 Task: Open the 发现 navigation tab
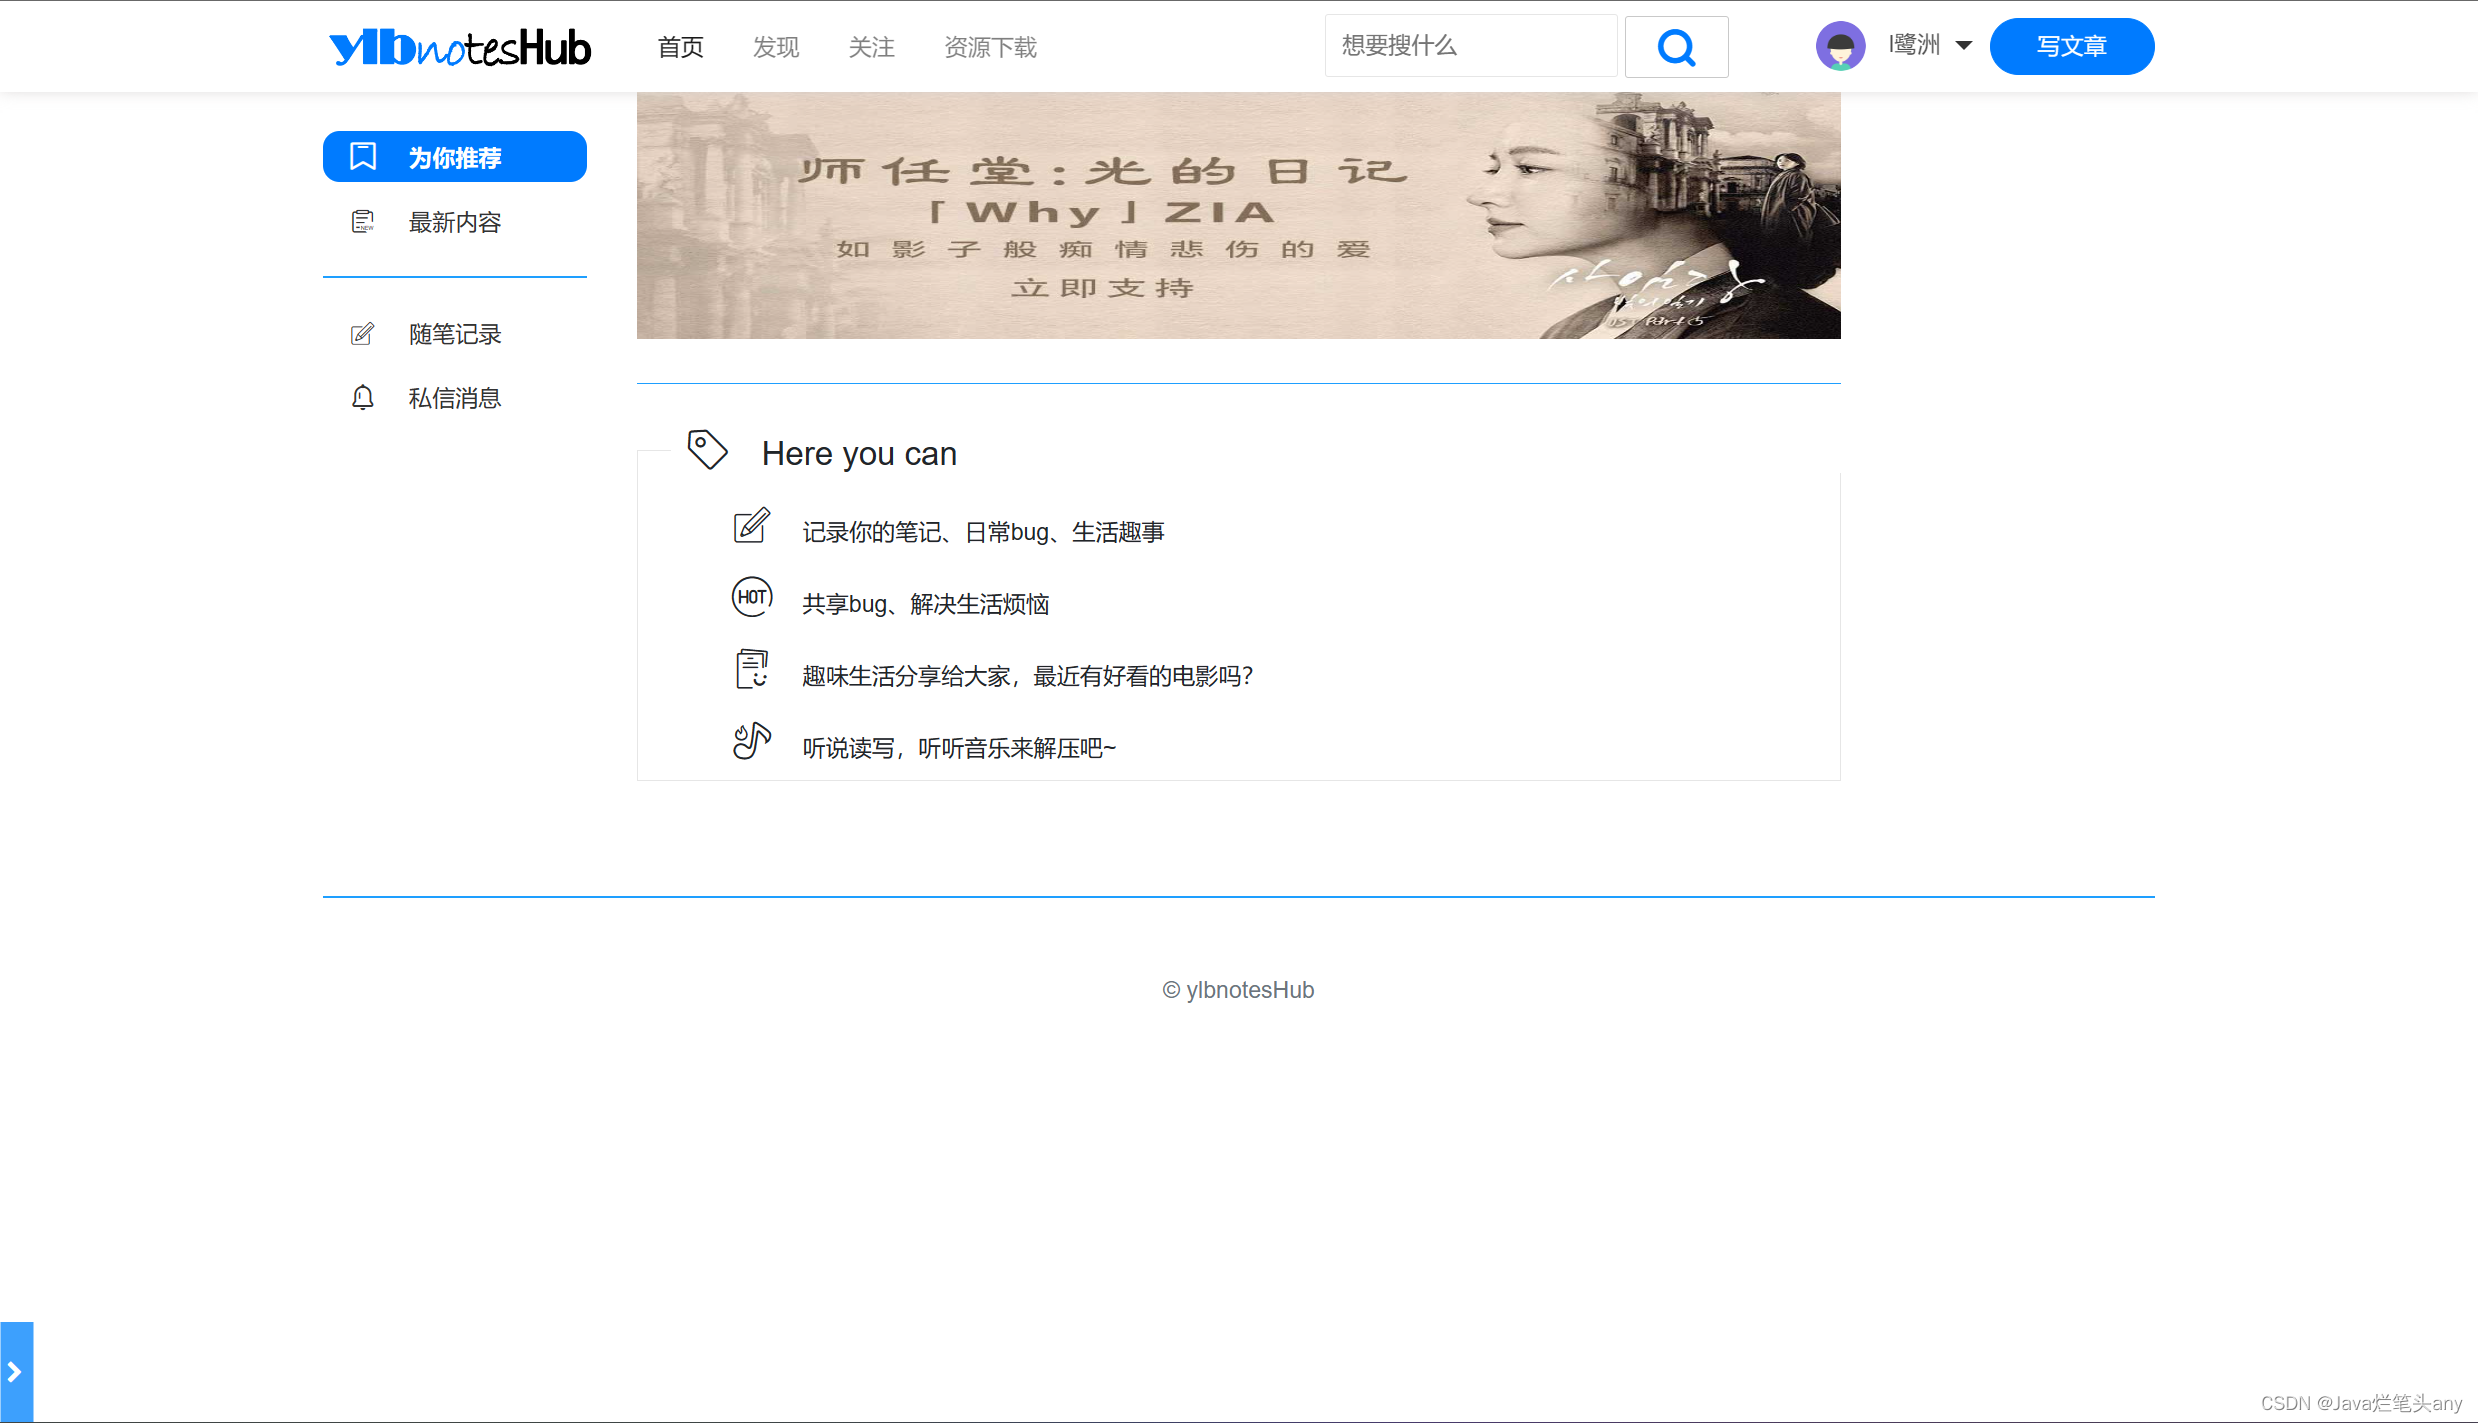775,47
